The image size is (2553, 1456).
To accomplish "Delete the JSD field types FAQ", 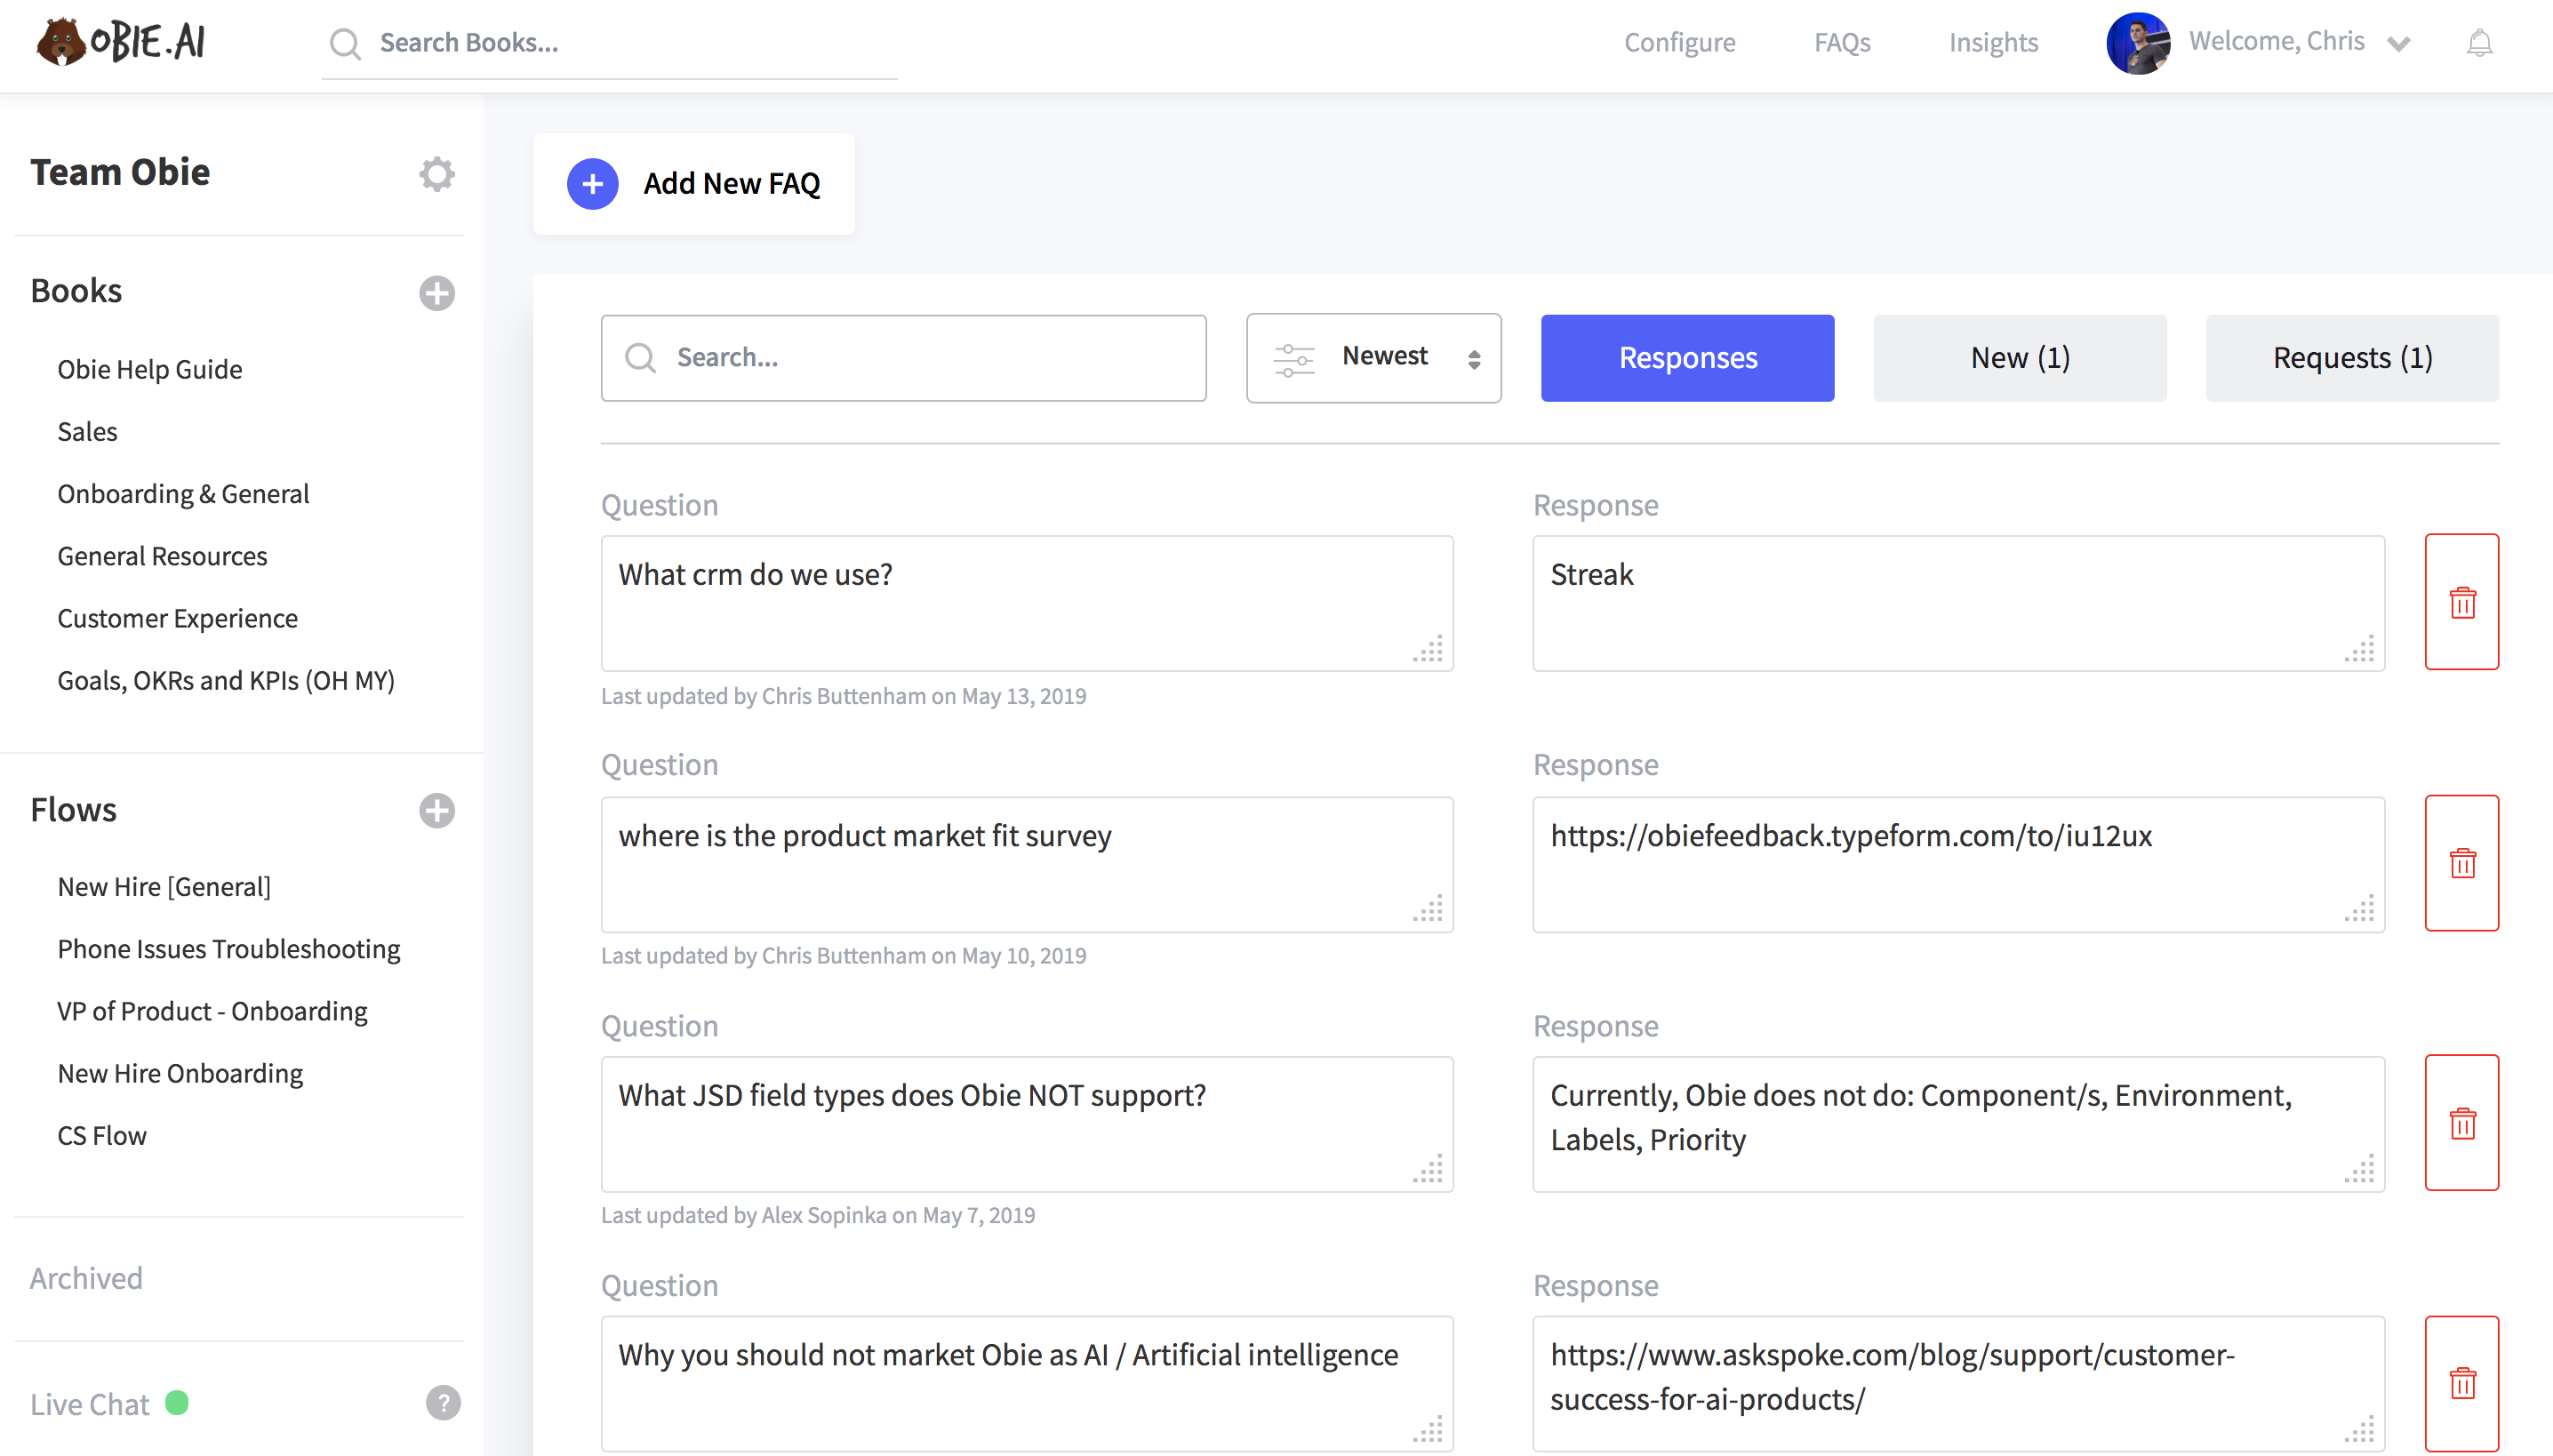I will pyautogui.click(x=2462, y=1123).
